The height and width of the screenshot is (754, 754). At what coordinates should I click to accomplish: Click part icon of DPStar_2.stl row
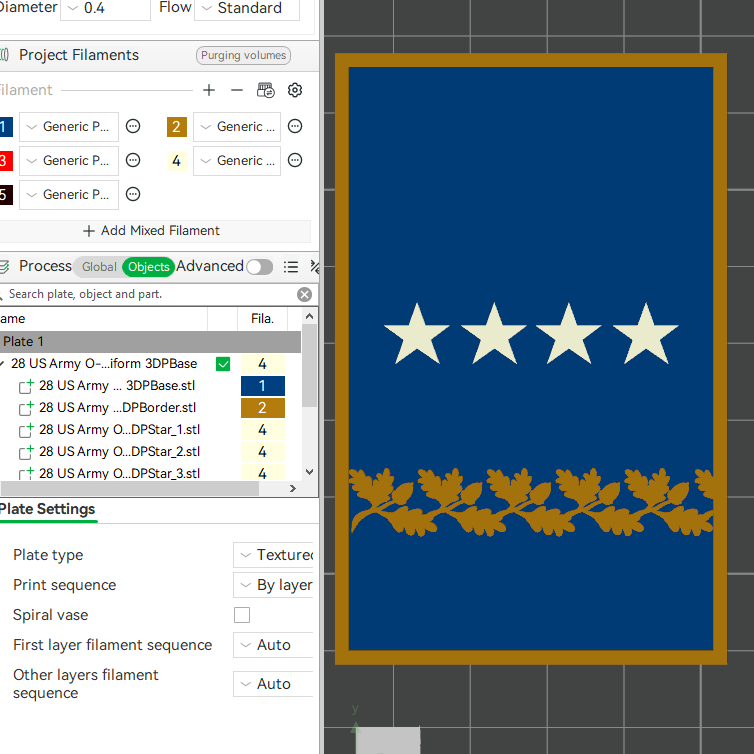(26, 452)
